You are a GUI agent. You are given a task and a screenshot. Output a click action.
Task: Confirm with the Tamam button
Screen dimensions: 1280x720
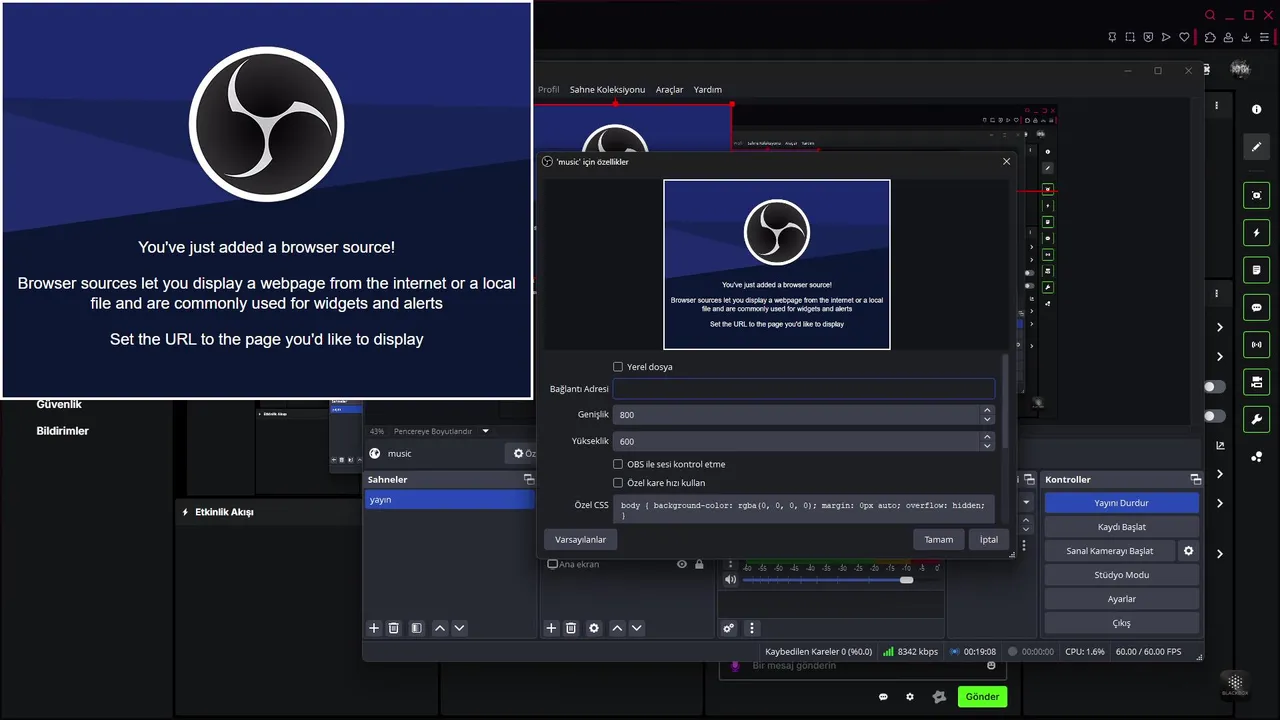[938, 539]
